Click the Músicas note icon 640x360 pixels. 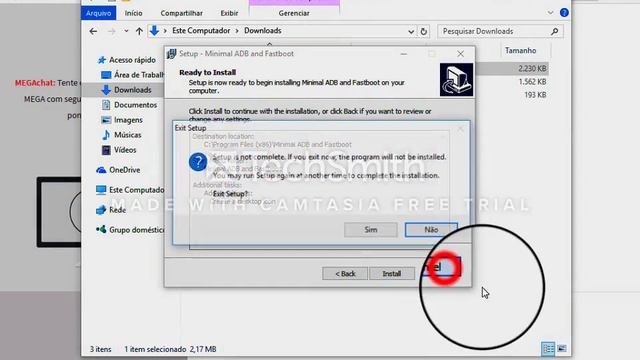(106, 135)
